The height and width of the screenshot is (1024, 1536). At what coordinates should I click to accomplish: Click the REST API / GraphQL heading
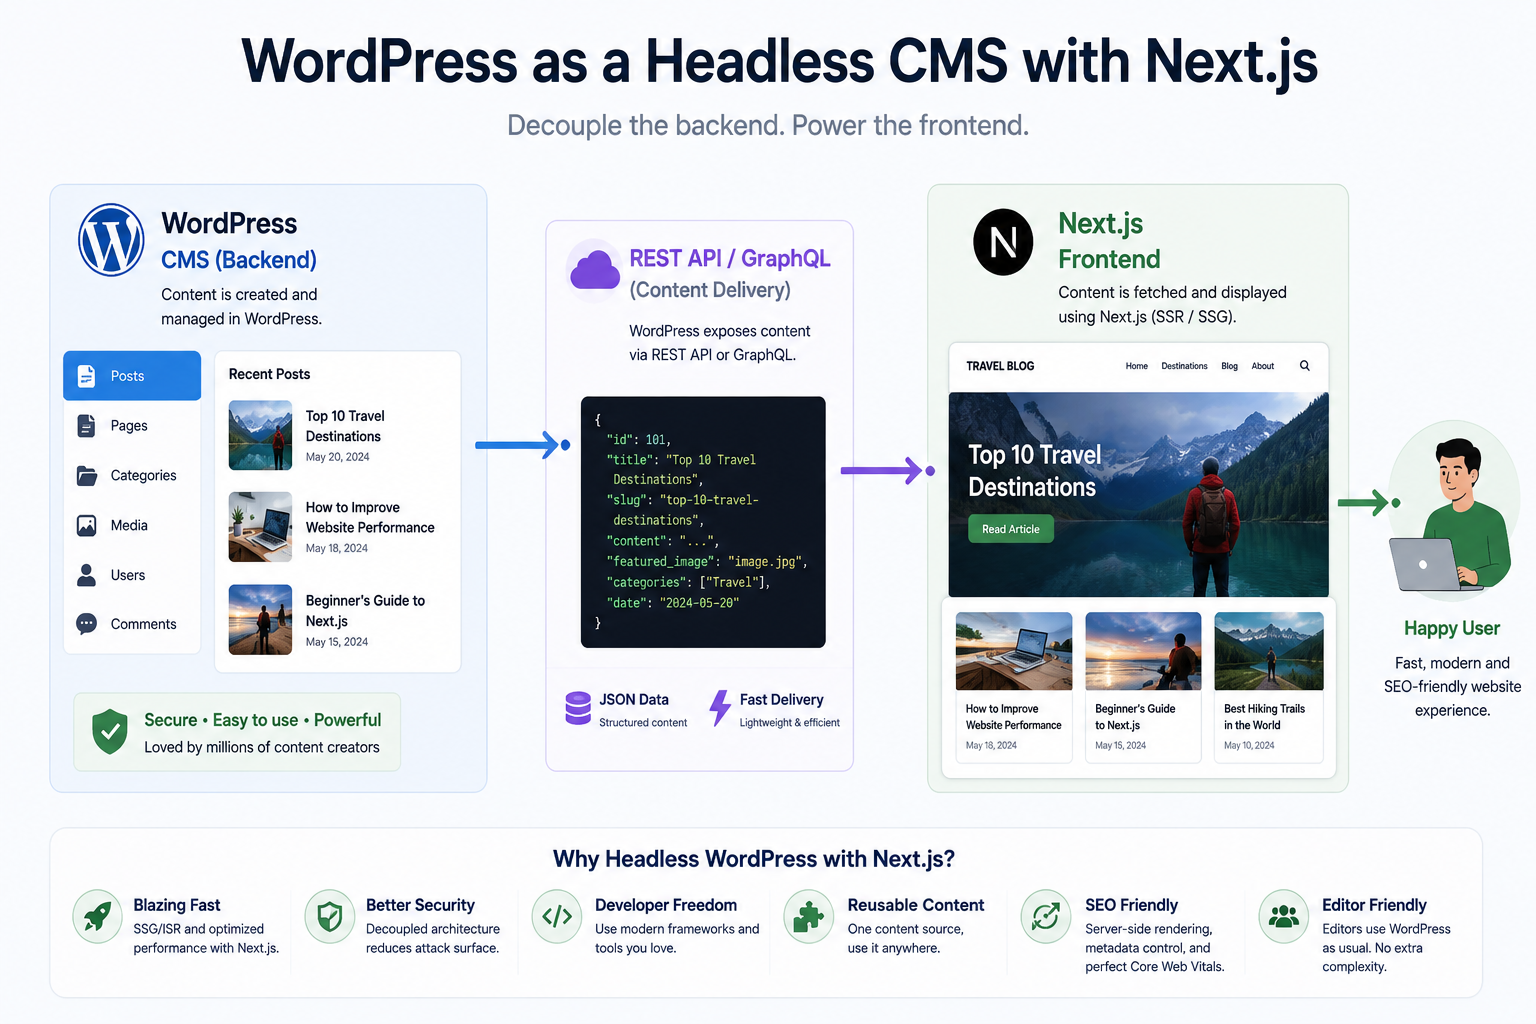pos(730,258)
